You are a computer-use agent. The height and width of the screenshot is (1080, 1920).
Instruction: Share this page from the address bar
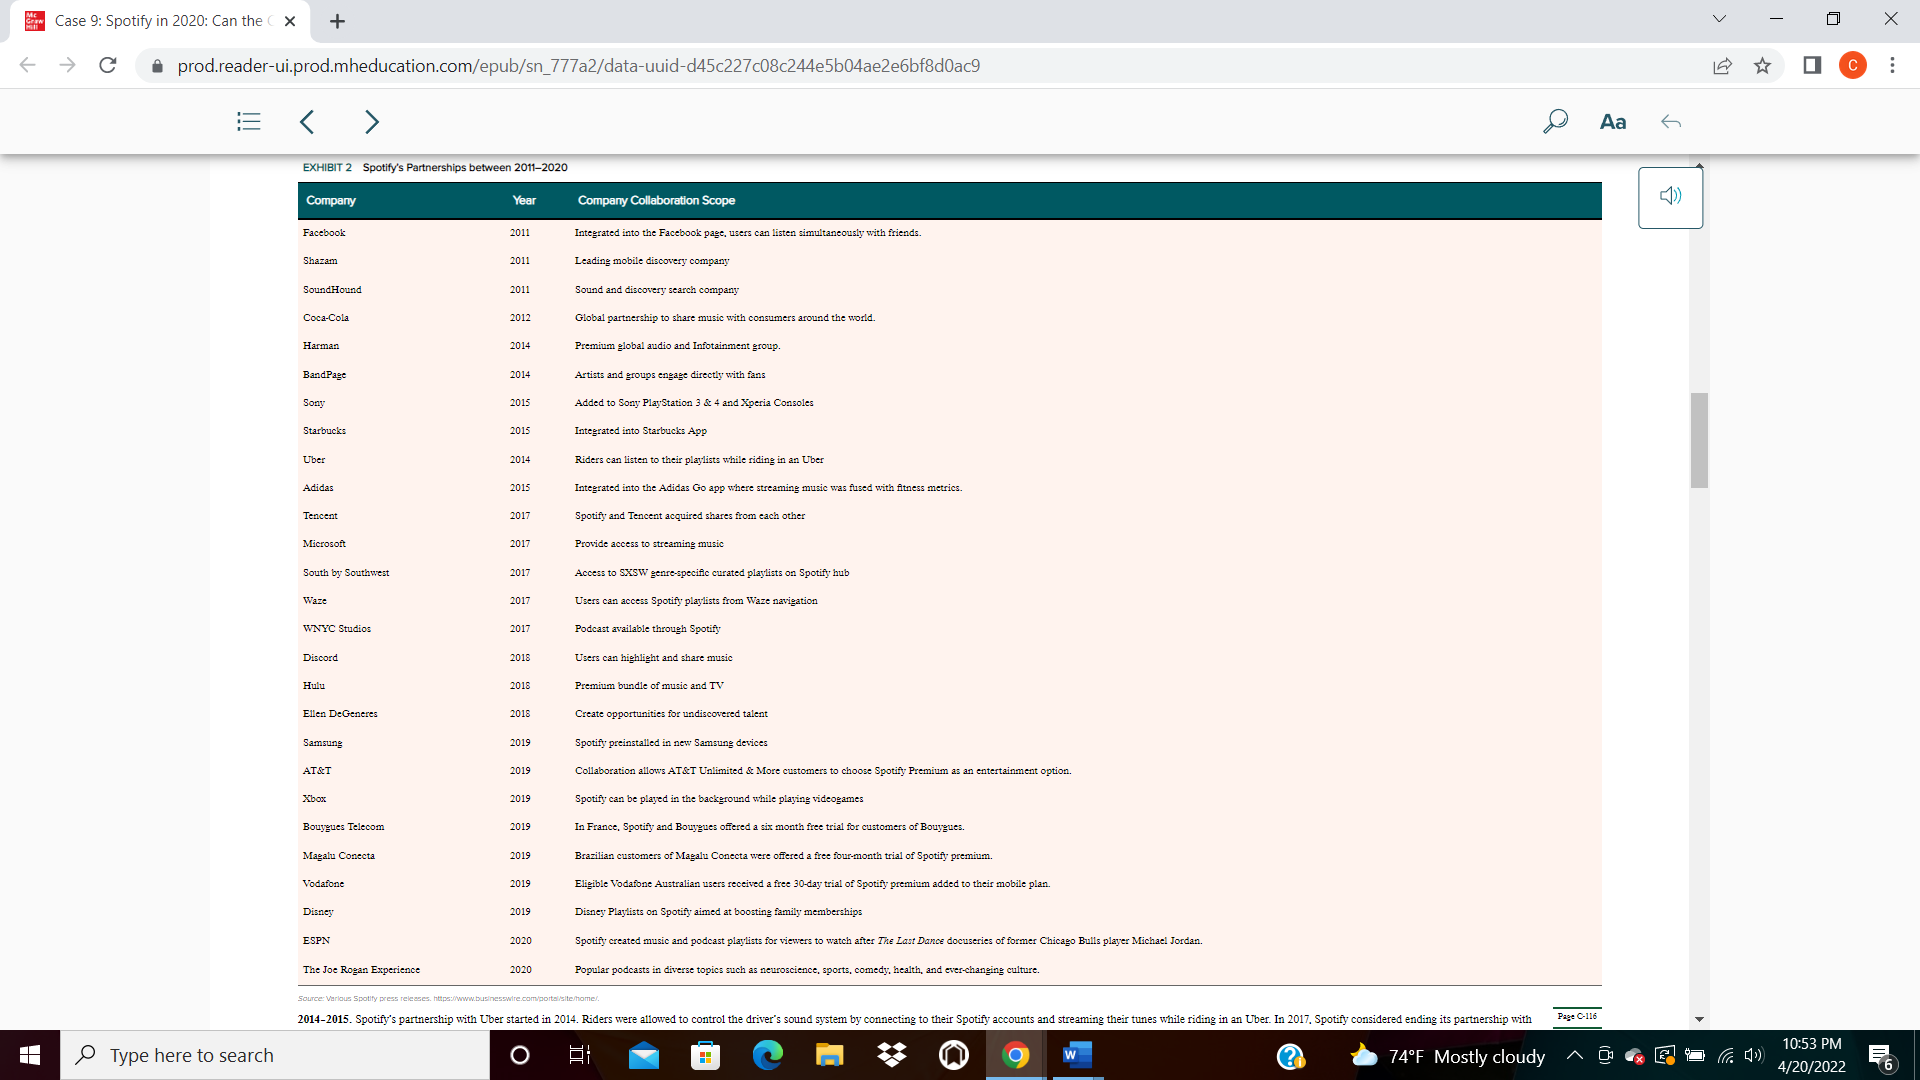click(x=1722, y=66)
